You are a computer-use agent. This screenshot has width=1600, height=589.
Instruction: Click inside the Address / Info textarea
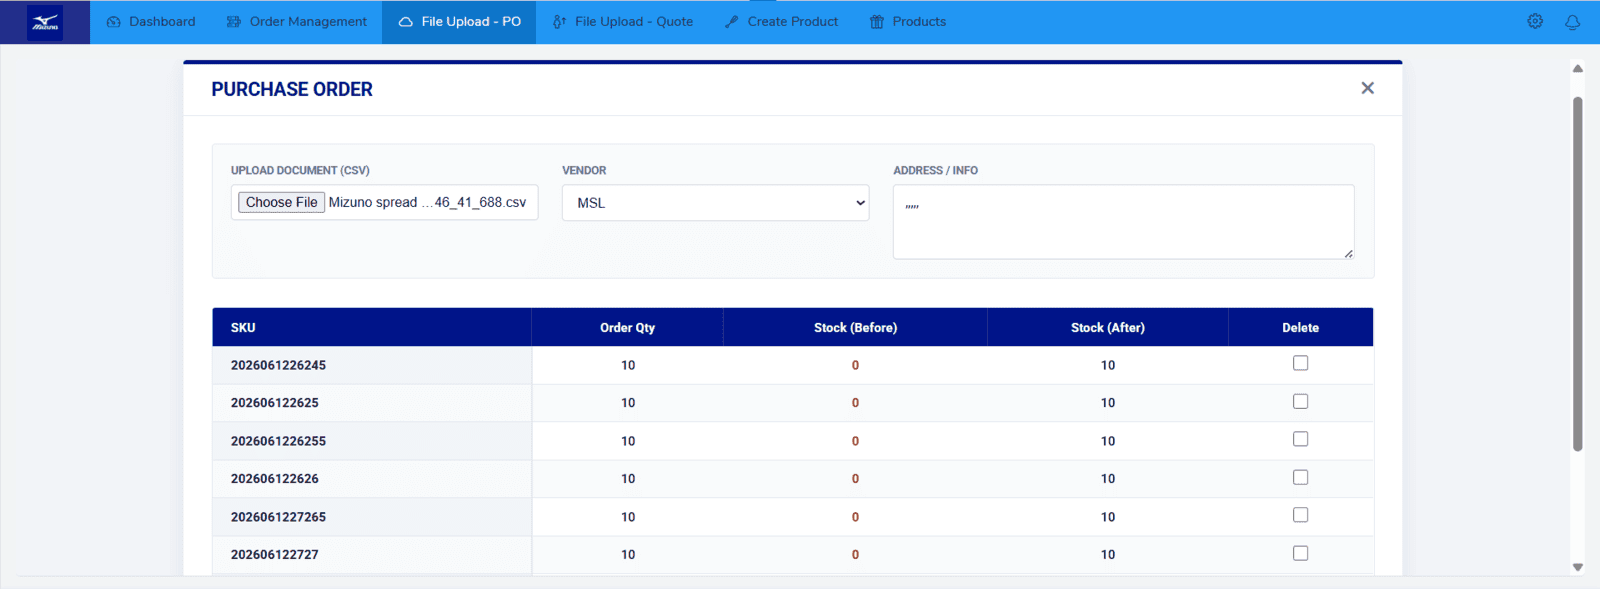pyautogui.click(x=1123, y=222)
